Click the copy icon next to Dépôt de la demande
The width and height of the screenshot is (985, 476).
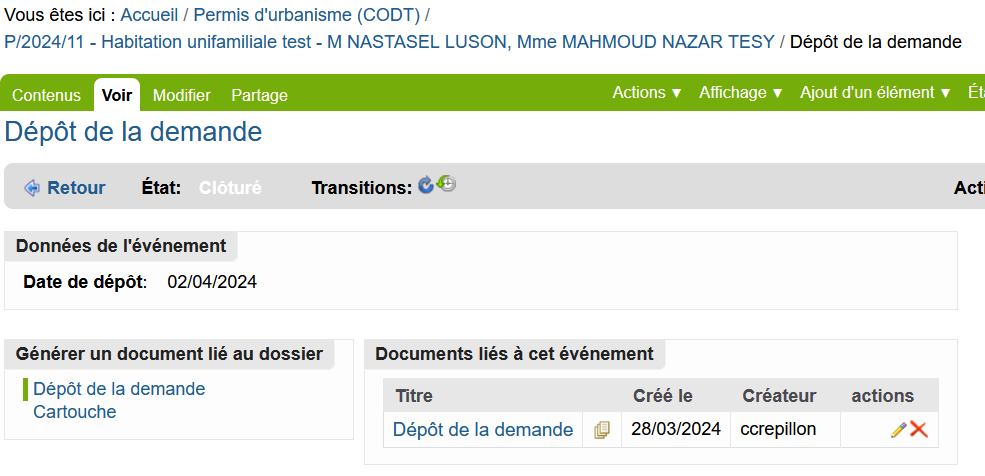coord(602,430)
